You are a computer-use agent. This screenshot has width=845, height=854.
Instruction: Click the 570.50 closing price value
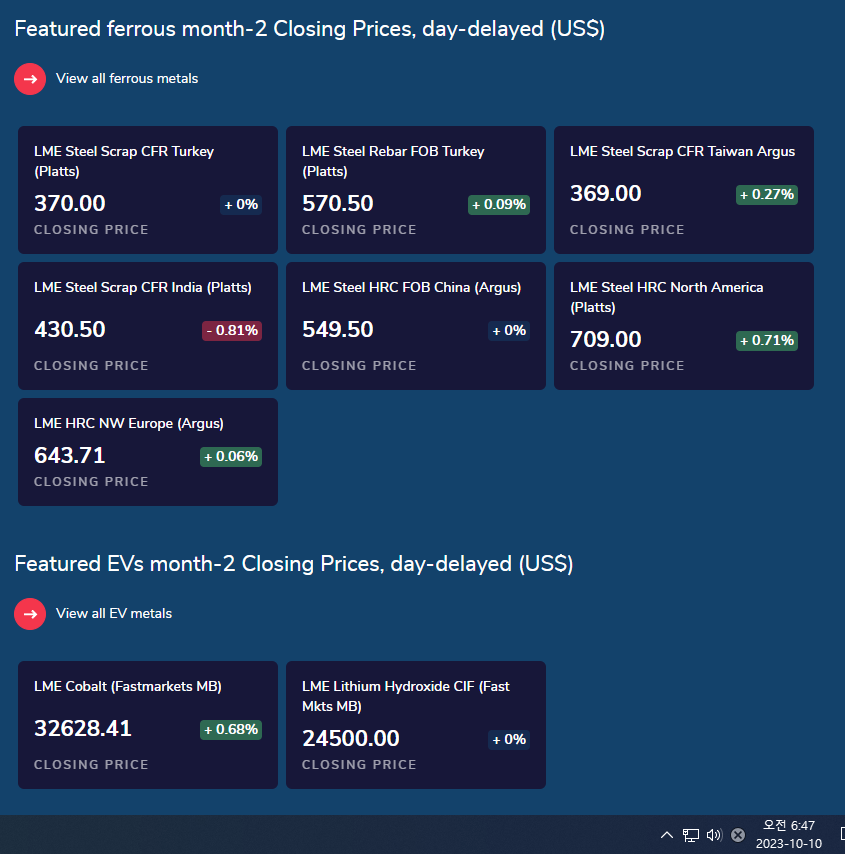[338, 204]
